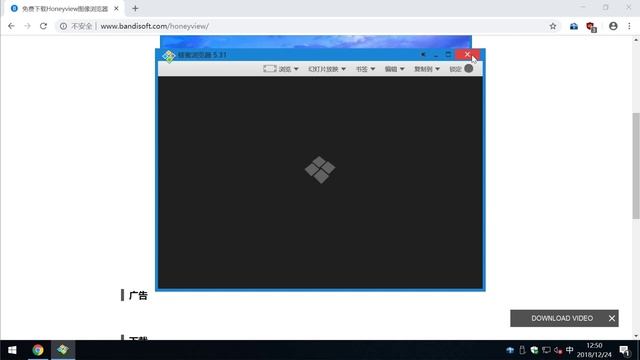Image resolution: width=640 pixels, height=360 pixels.
Task: Click the scrollbar up arrow
Action: (x=636, y=40)
